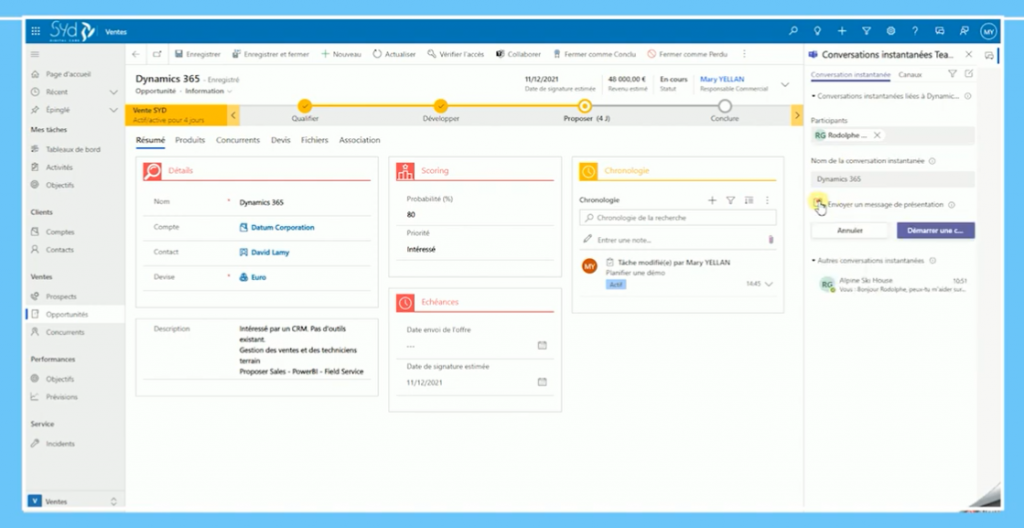Switch to Canaux tab in Teams panel

coord(910,74)
